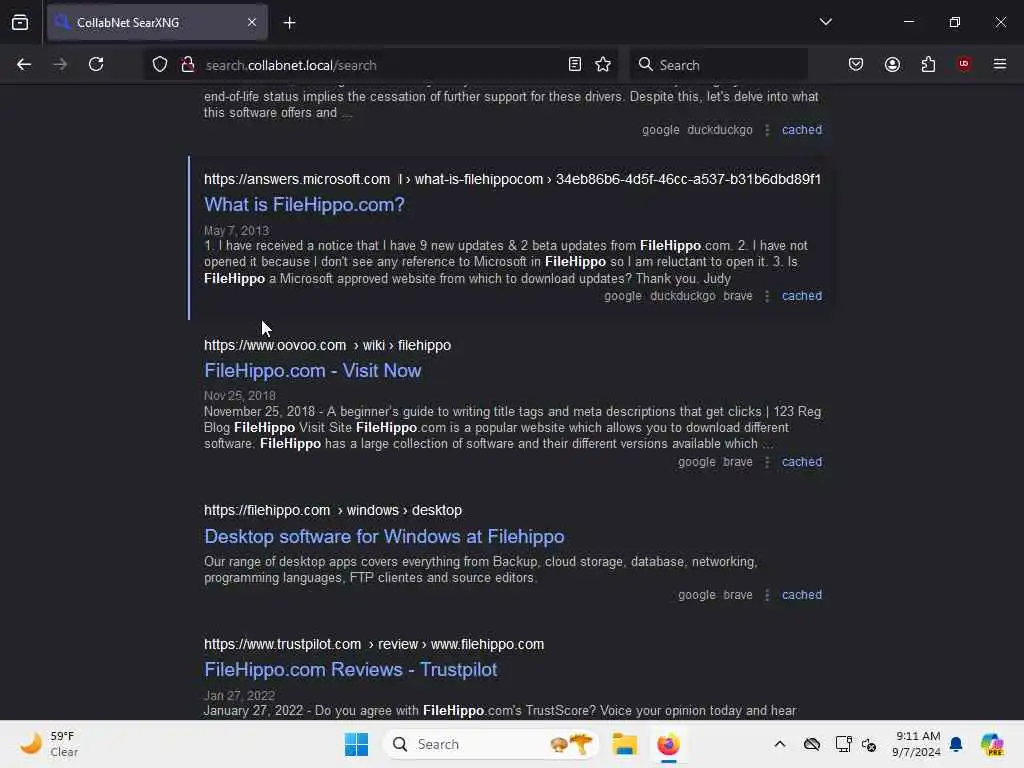Open cached link for filehippo.com desktop result
The height and width of the screenshot is (768, 1024).
pos(802,595)
